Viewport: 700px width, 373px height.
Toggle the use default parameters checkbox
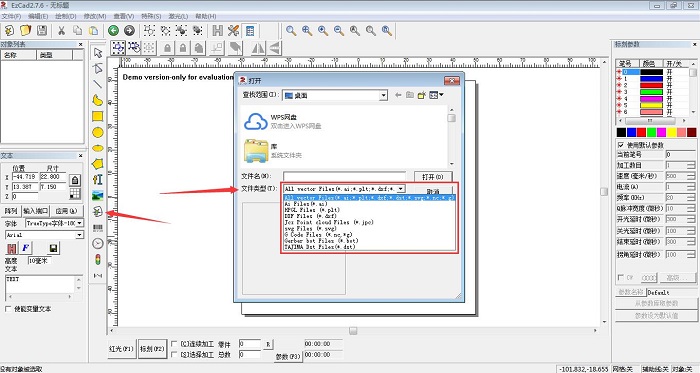621,145
